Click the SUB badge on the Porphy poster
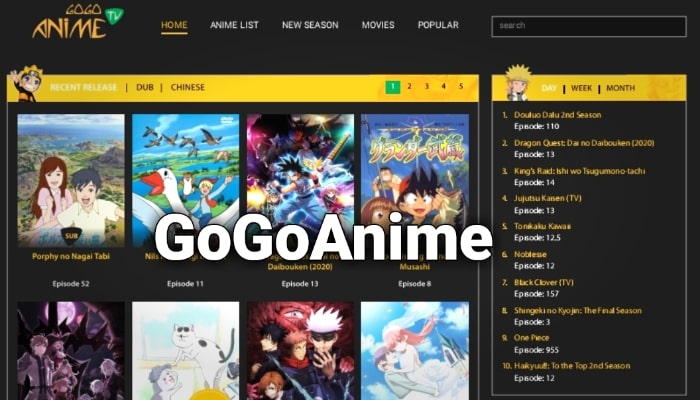Viewport: 700px width, 400px height. tap(71, 236)
